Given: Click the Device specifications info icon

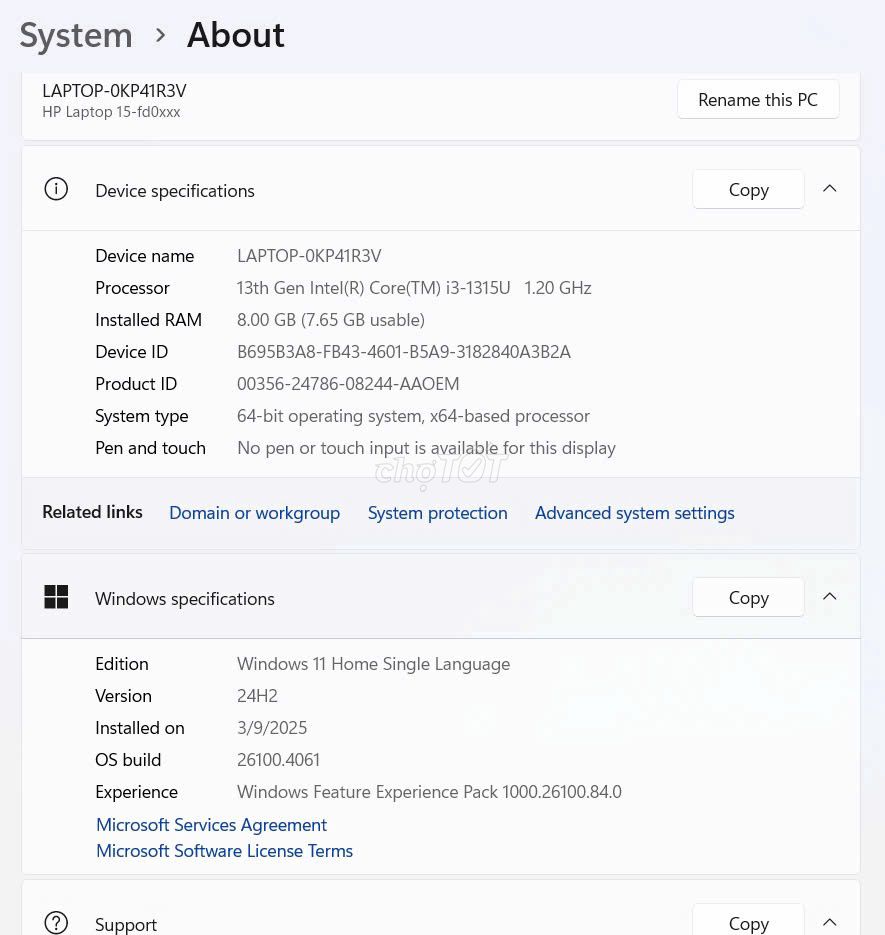Looking at the screenshot, I should tap(56, 190).
